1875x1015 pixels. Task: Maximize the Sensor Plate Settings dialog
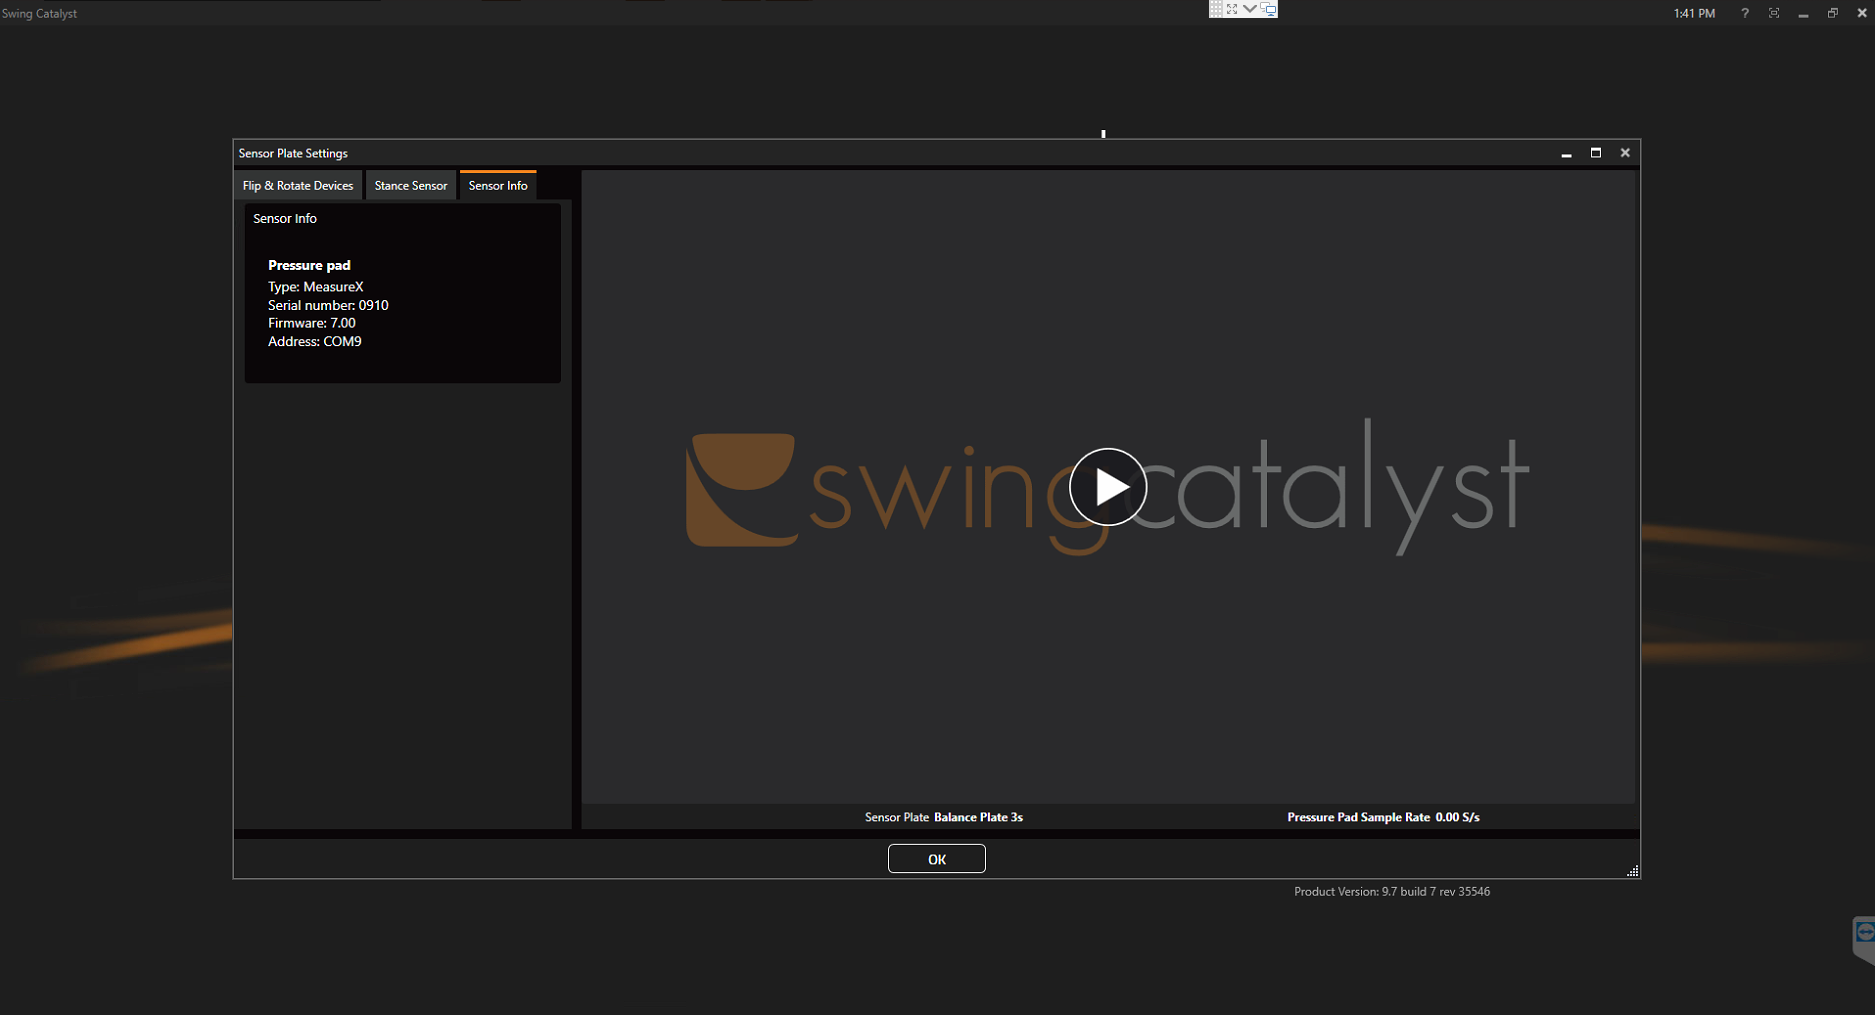pos(1596,153)
